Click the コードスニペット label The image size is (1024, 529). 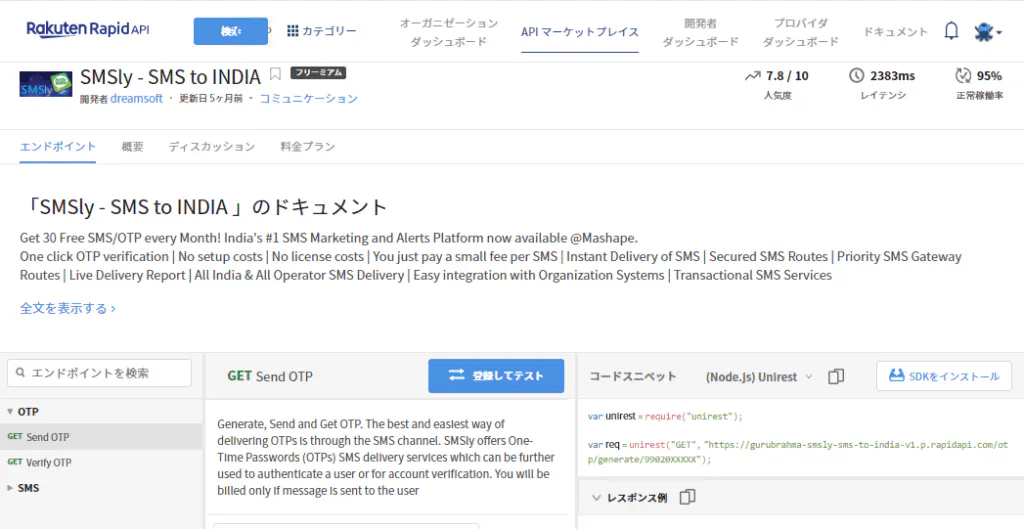click(633, 377)
